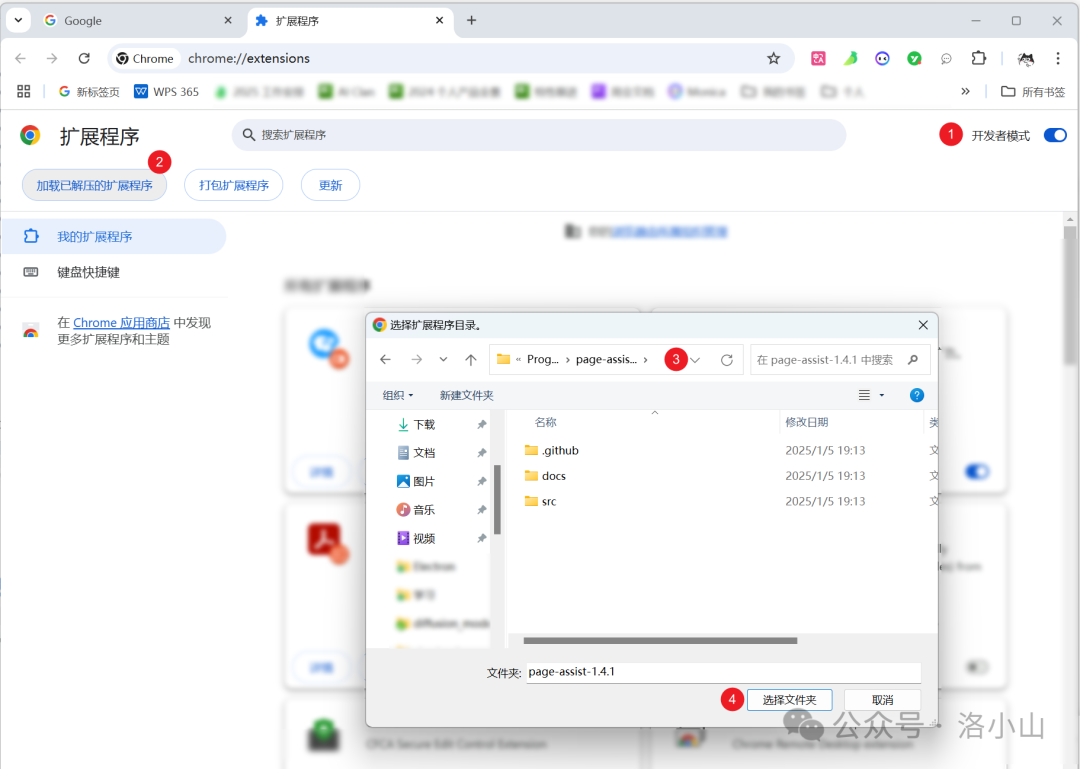Click the address bar URL chrome://extensions
The width and height of the screenshot is (1080, 769).
pos(249,59)
